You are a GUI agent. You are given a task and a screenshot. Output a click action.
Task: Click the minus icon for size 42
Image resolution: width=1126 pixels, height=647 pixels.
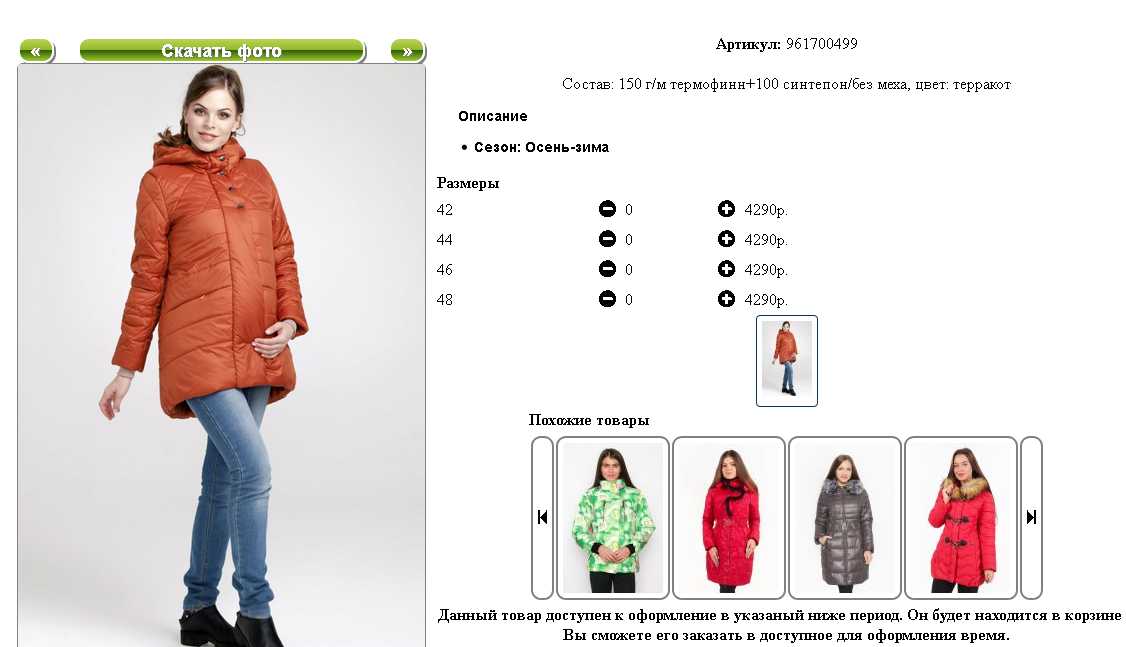607,209
